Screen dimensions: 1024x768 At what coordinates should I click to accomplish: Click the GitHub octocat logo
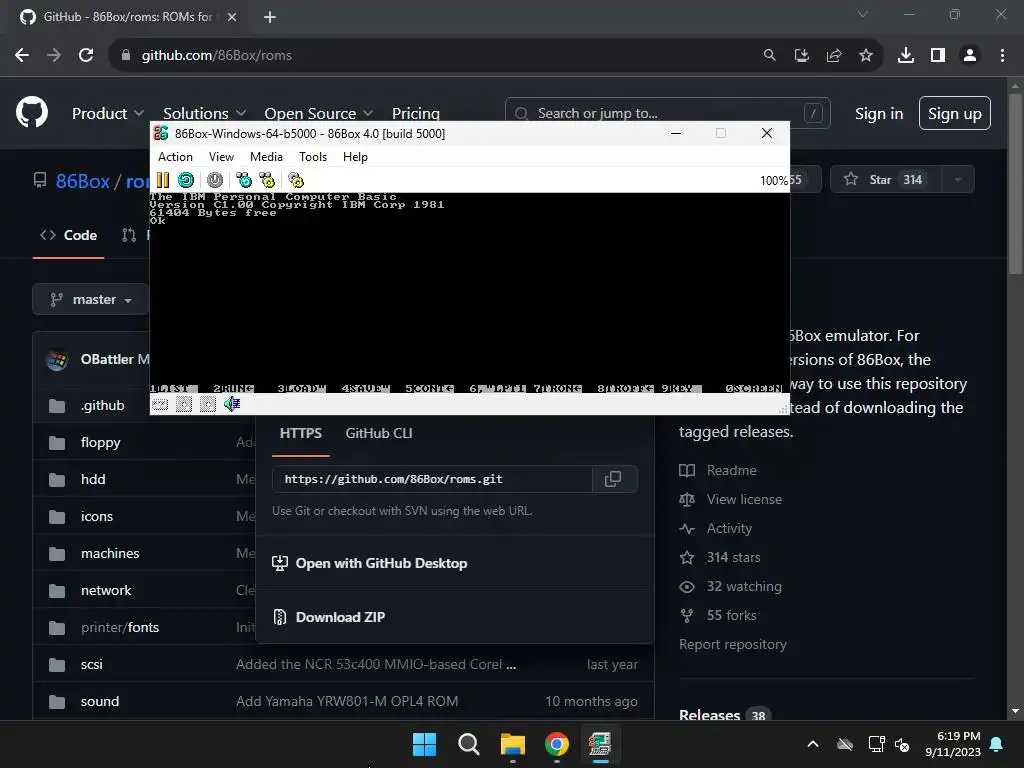pyautogui.click(x=32, y=112)
